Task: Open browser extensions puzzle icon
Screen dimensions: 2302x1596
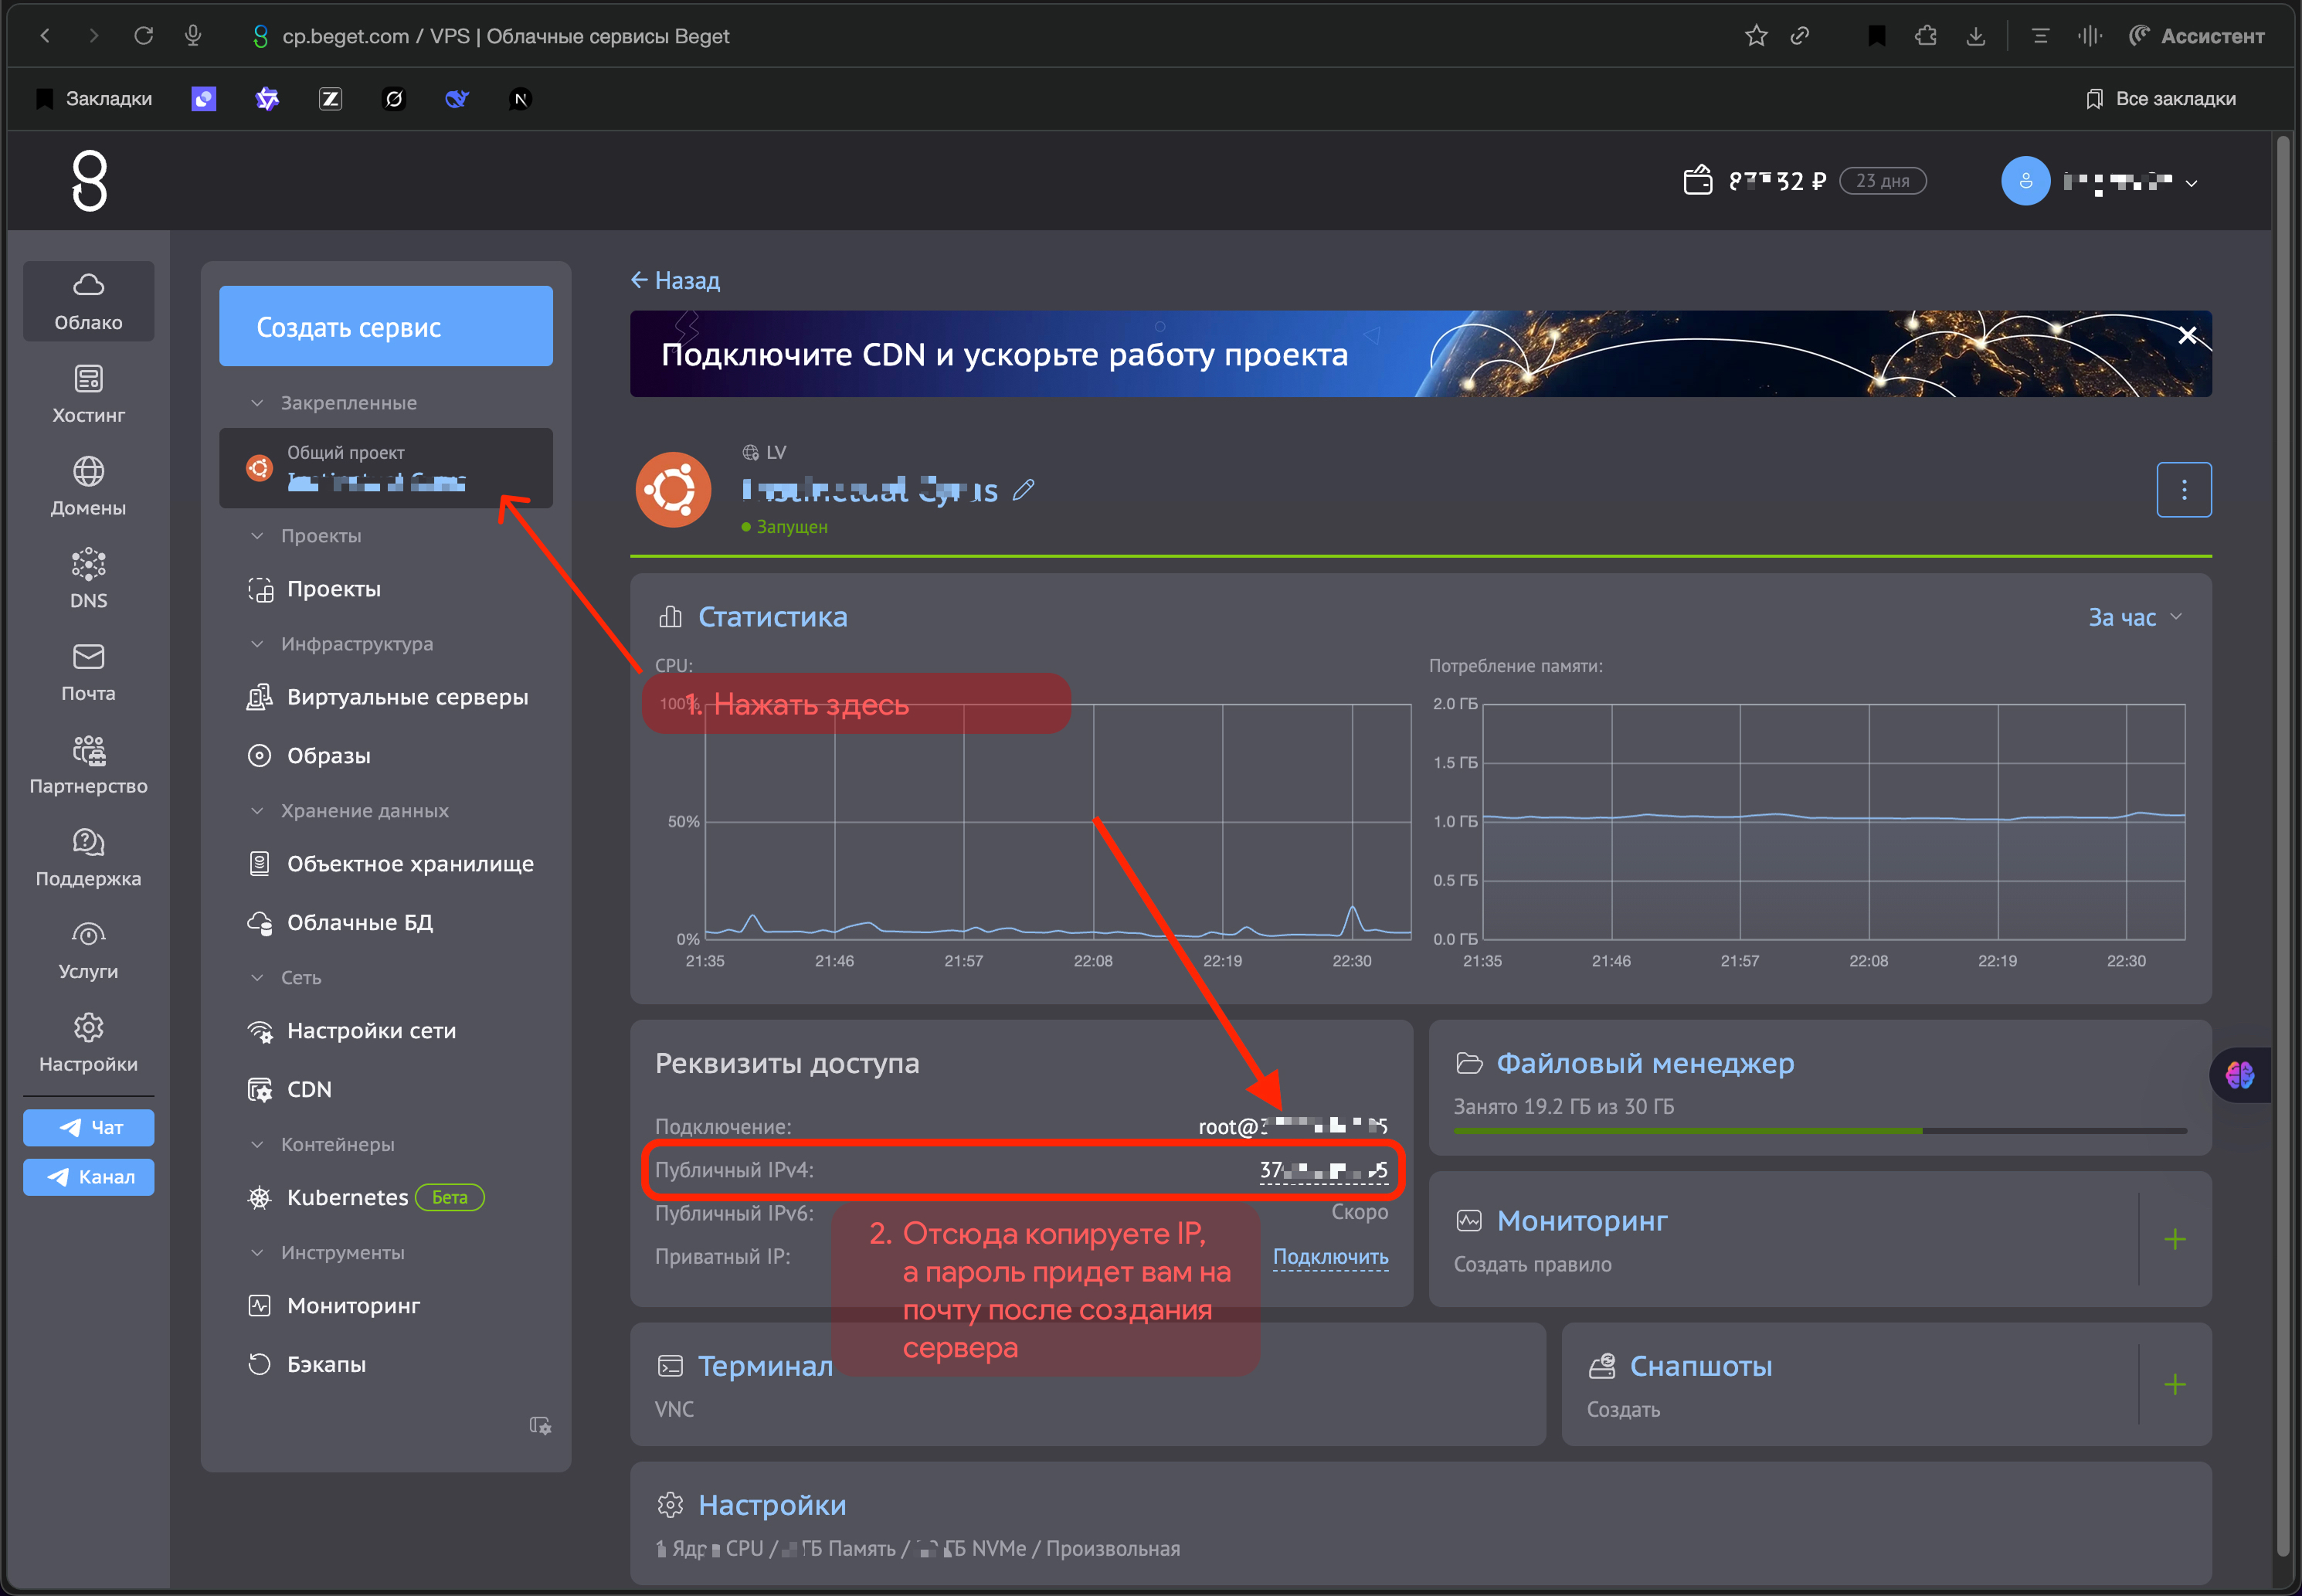Action: click(1925, 36)
